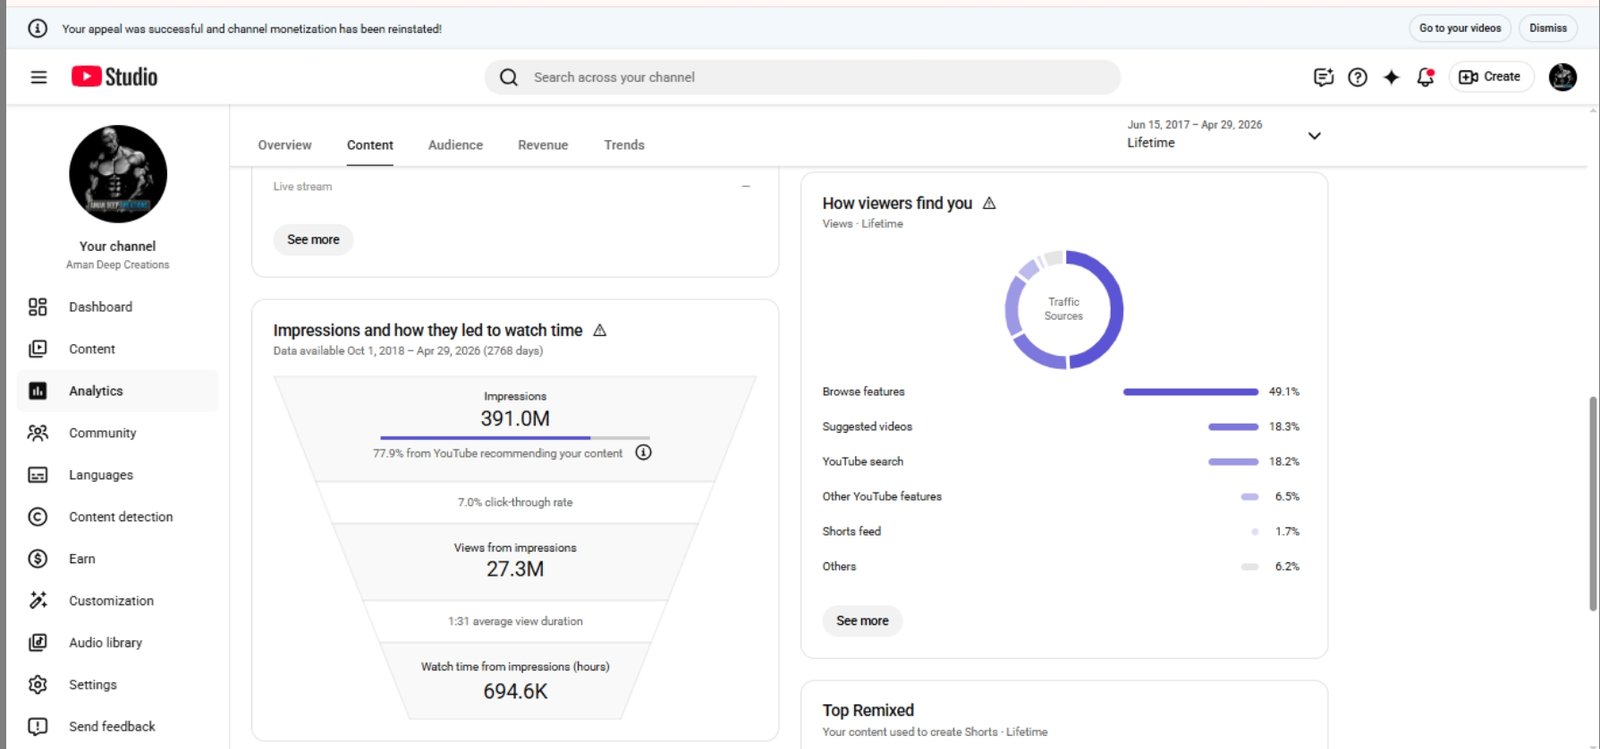Image resolution: width=1600 pixels, height=749 pixels.
Task: Open the Trends tab
Action: click(x=624, y=145)
